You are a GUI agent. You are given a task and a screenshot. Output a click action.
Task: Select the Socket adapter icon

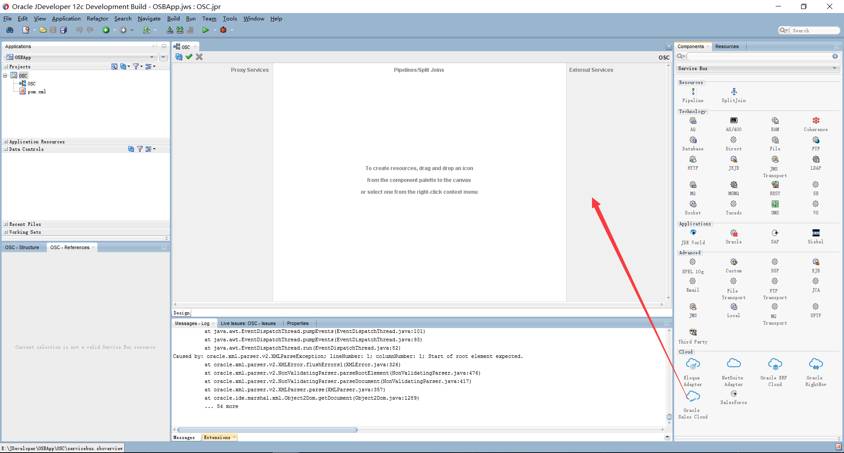point(693,204)
